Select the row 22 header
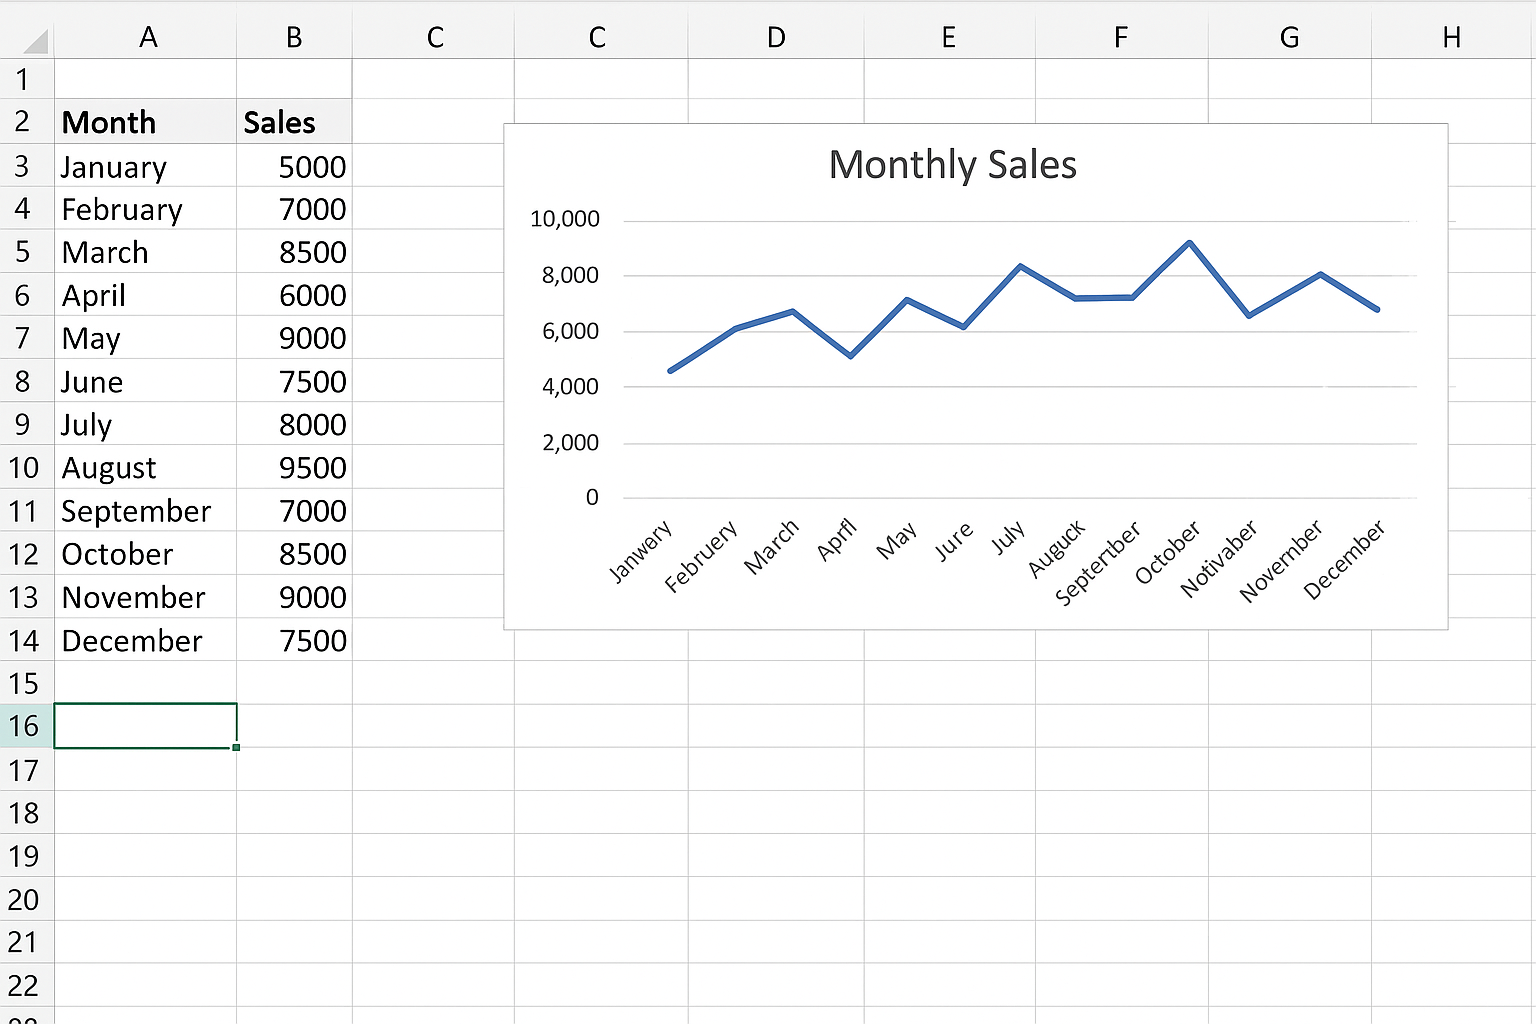Screen dimensions: 1536x1024 click(27, 985)
